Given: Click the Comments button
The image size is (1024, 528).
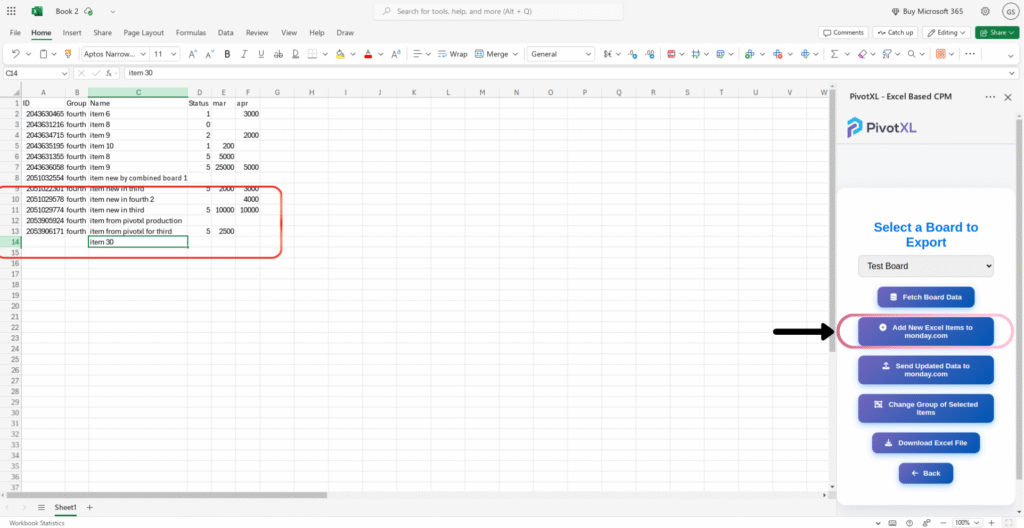Looking at the screenshot, I should coord(843,33).
